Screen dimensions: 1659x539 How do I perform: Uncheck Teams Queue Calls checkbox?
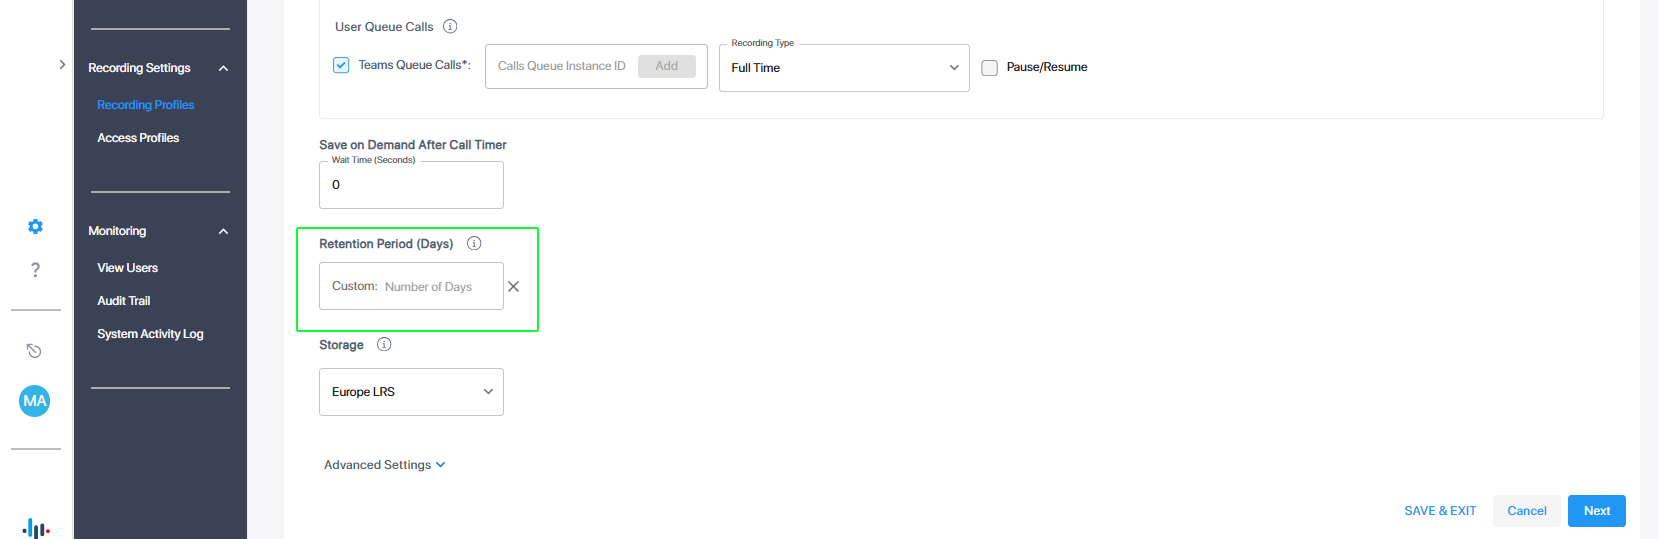(341, 65)
